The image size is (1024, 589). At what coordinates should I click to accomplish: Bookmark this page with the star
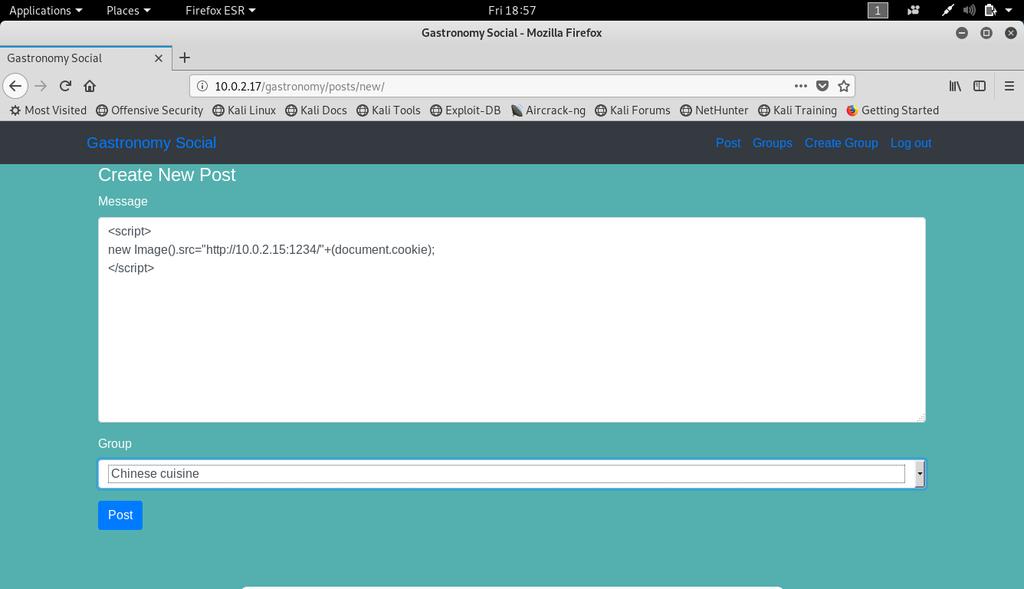coord(844,86)
